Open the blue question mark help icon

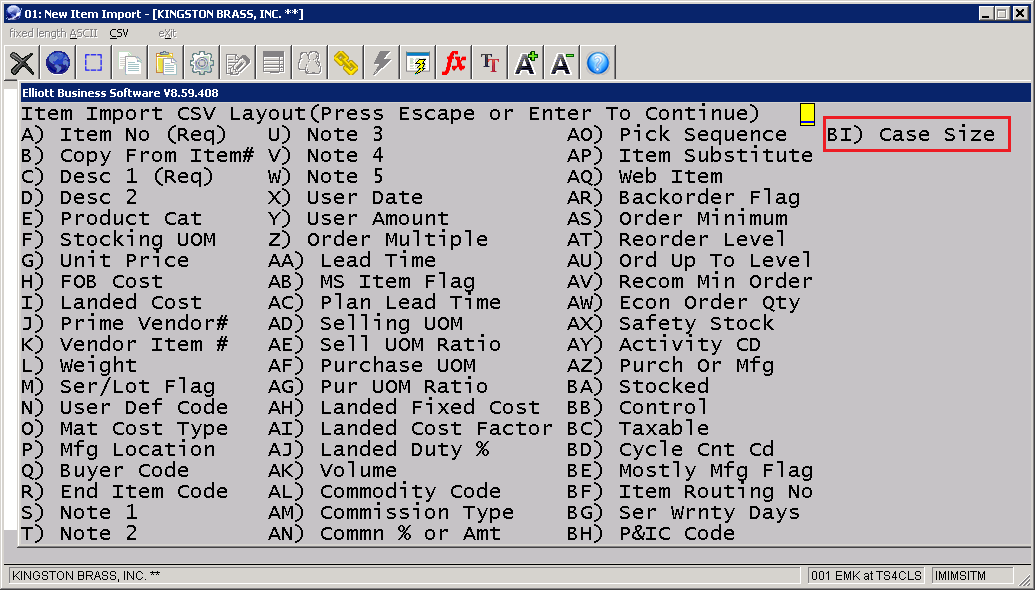point(597,63)
